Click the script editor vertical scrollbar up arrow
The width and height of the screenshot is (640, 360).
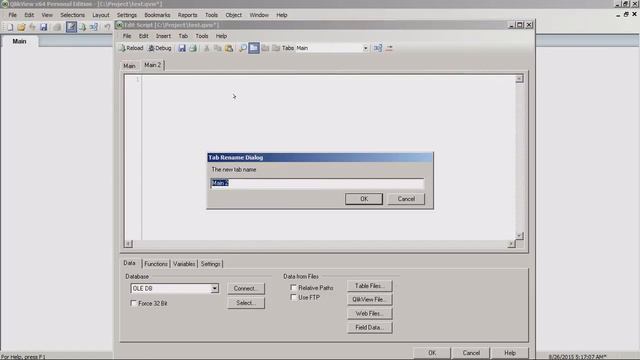[519, 78]
